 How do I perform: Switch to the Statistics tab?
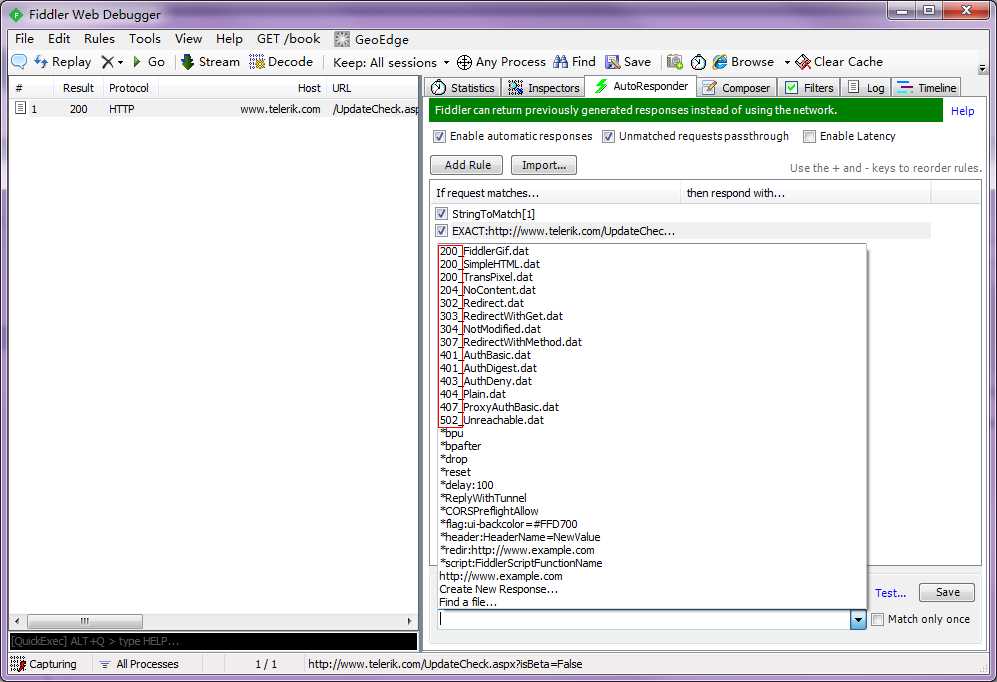pyautogui.click(x=462, y=88)
